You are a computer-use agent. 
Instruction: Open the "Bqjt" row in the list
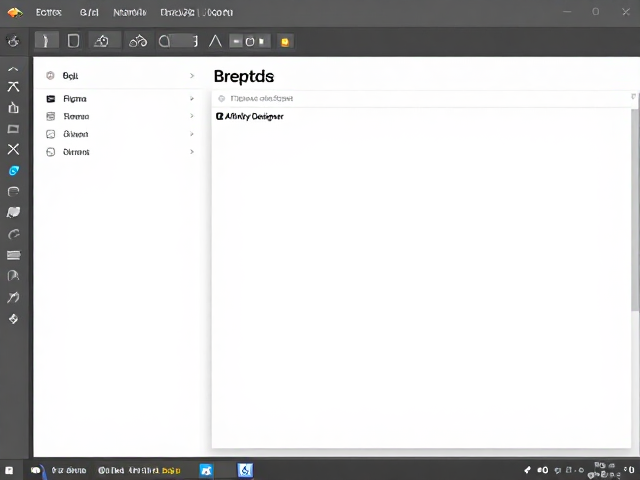coord(118,76)
